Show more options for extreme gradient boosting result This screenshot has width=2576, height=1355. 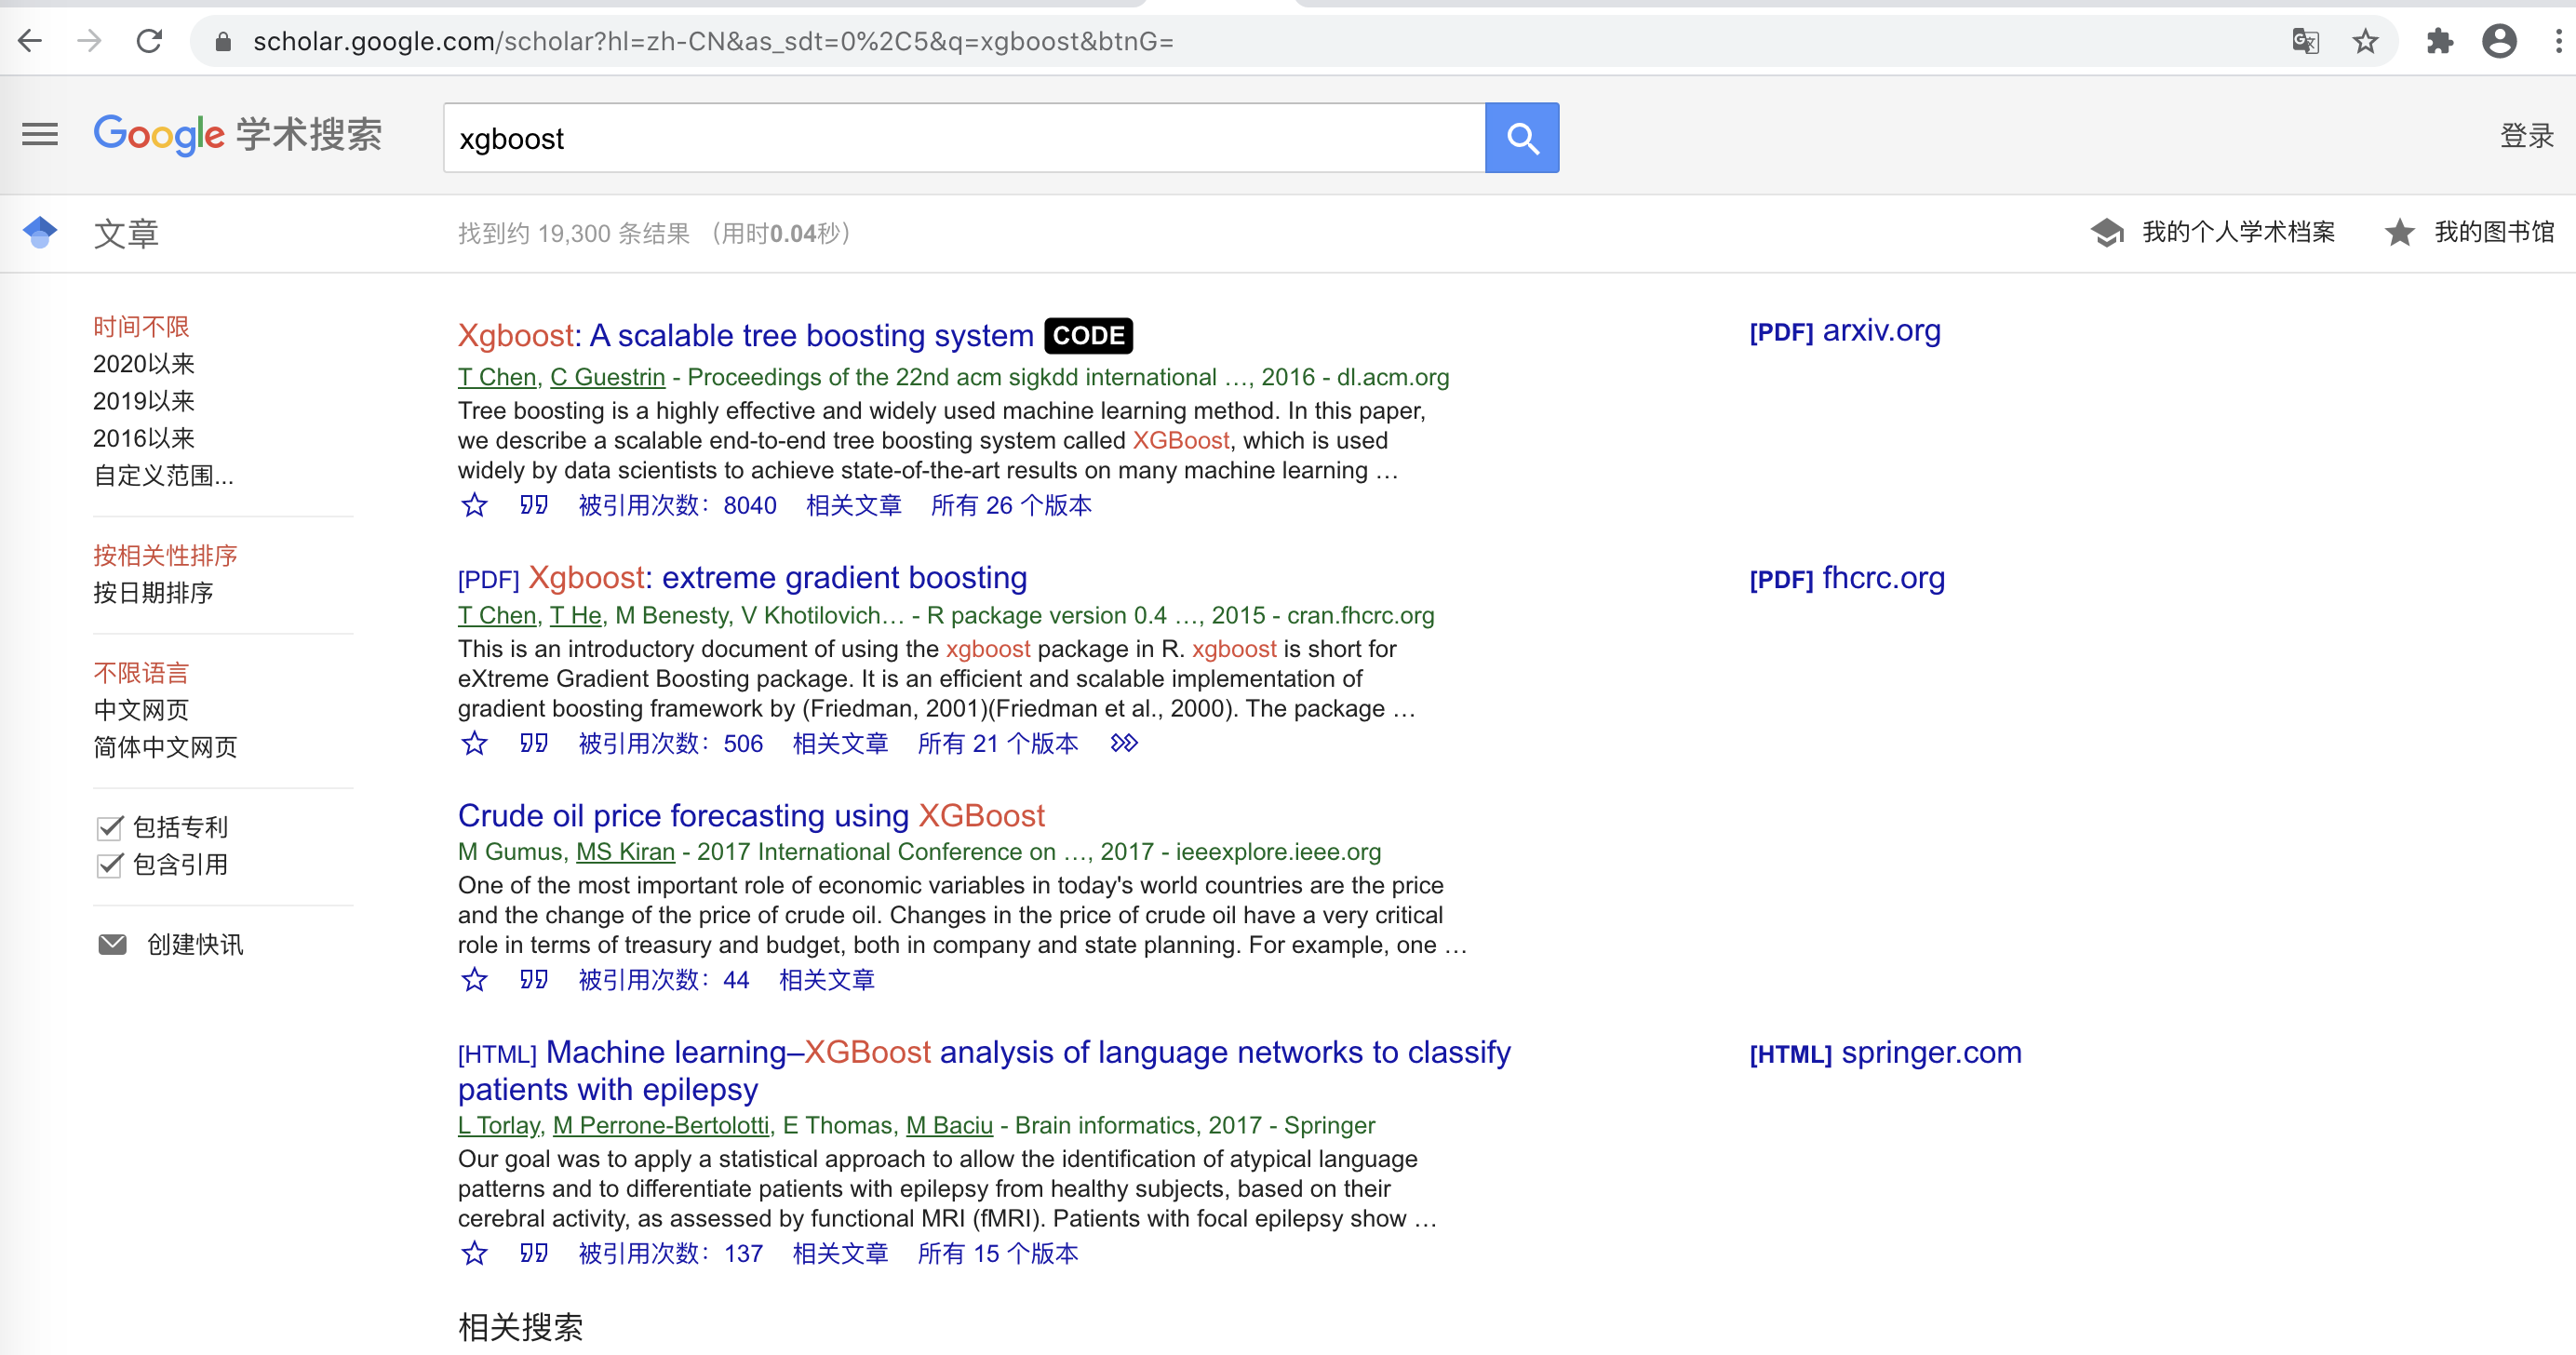[x=1124, y=743]
